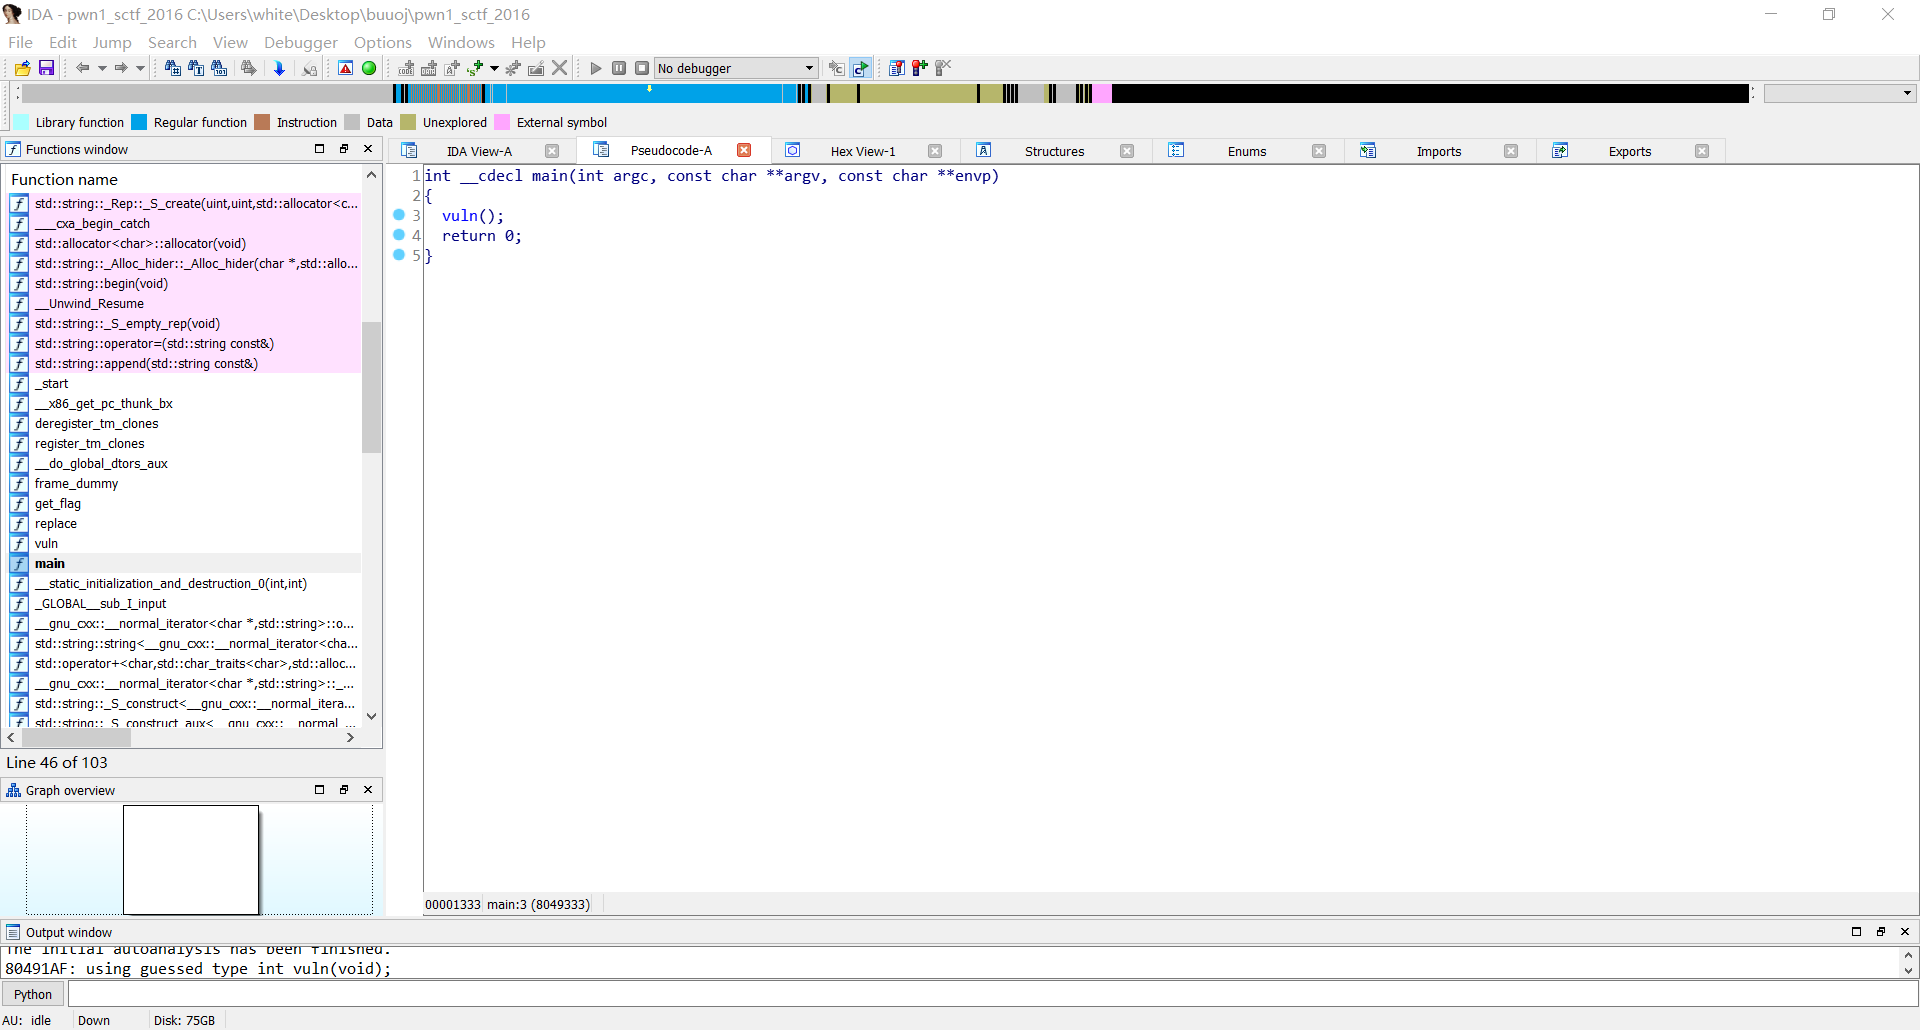
Task: Switch to the Hex View-1 tab
Action: pyautogui.click(x=863, y=151)
